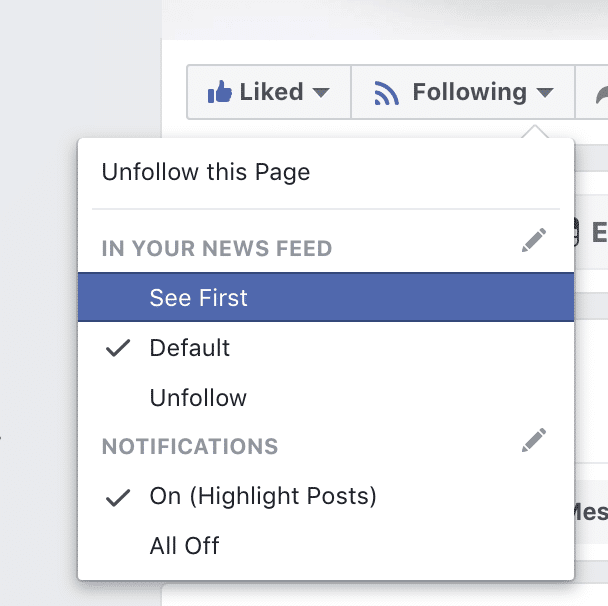Select On (Highlight Posts) notifications option
Image resolution: width=608 pixels, height=606 pixels.
pyautogui.click(x=326, y=496)
